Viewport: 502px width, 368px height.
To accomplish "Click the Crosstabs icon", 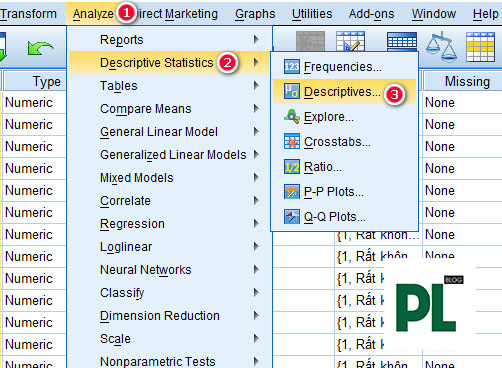I will point(292,141).
